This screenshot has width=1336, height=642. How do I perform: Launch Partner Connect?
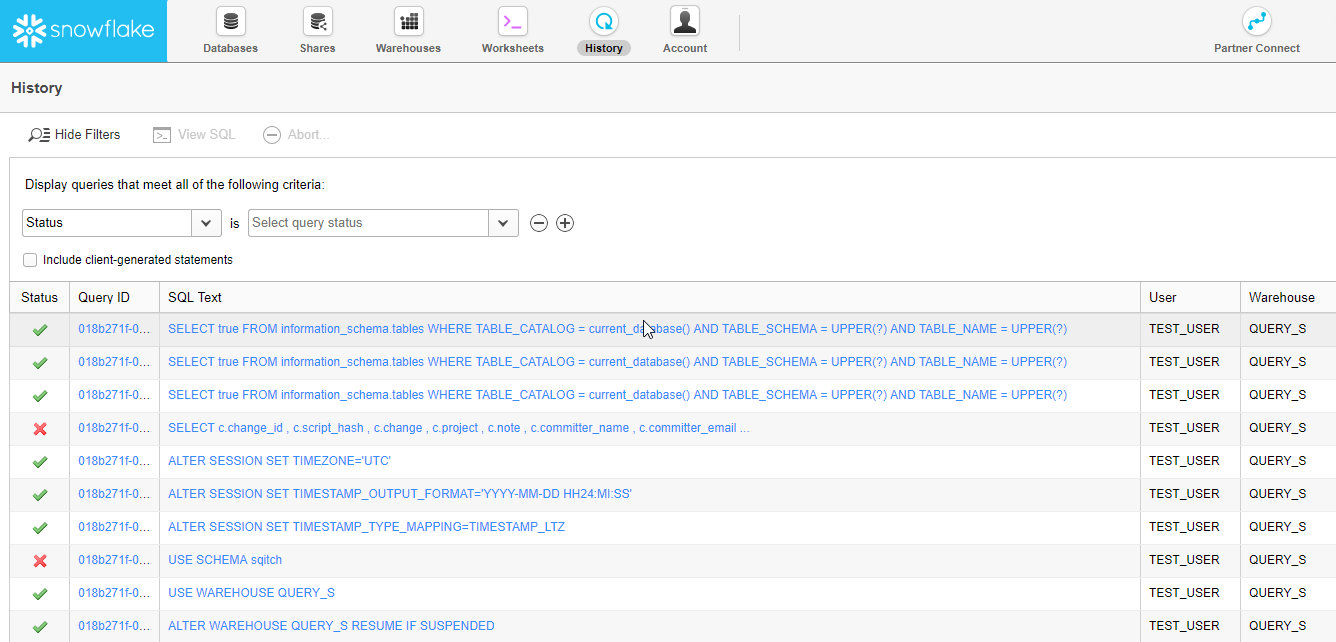(1256, 30)
